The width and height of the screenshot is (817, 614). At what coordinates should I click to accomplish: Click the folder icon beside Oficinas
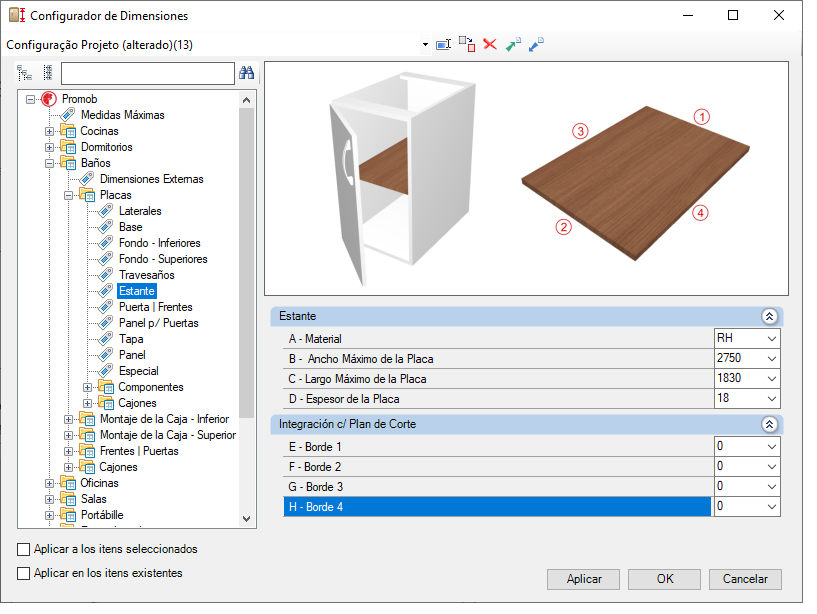click(68, 483)
